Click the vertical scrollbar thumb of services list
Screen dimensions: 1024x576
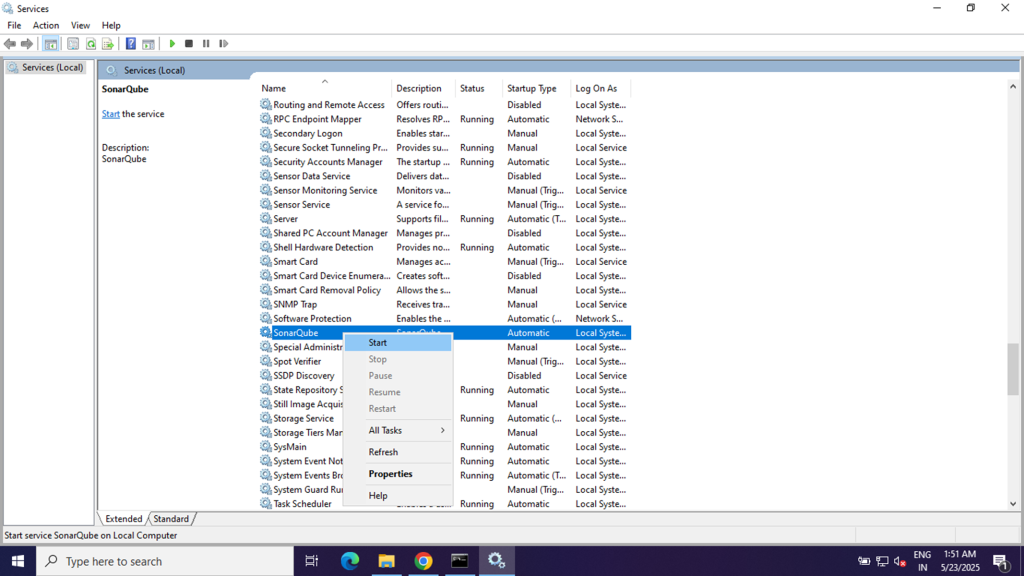1013,368
